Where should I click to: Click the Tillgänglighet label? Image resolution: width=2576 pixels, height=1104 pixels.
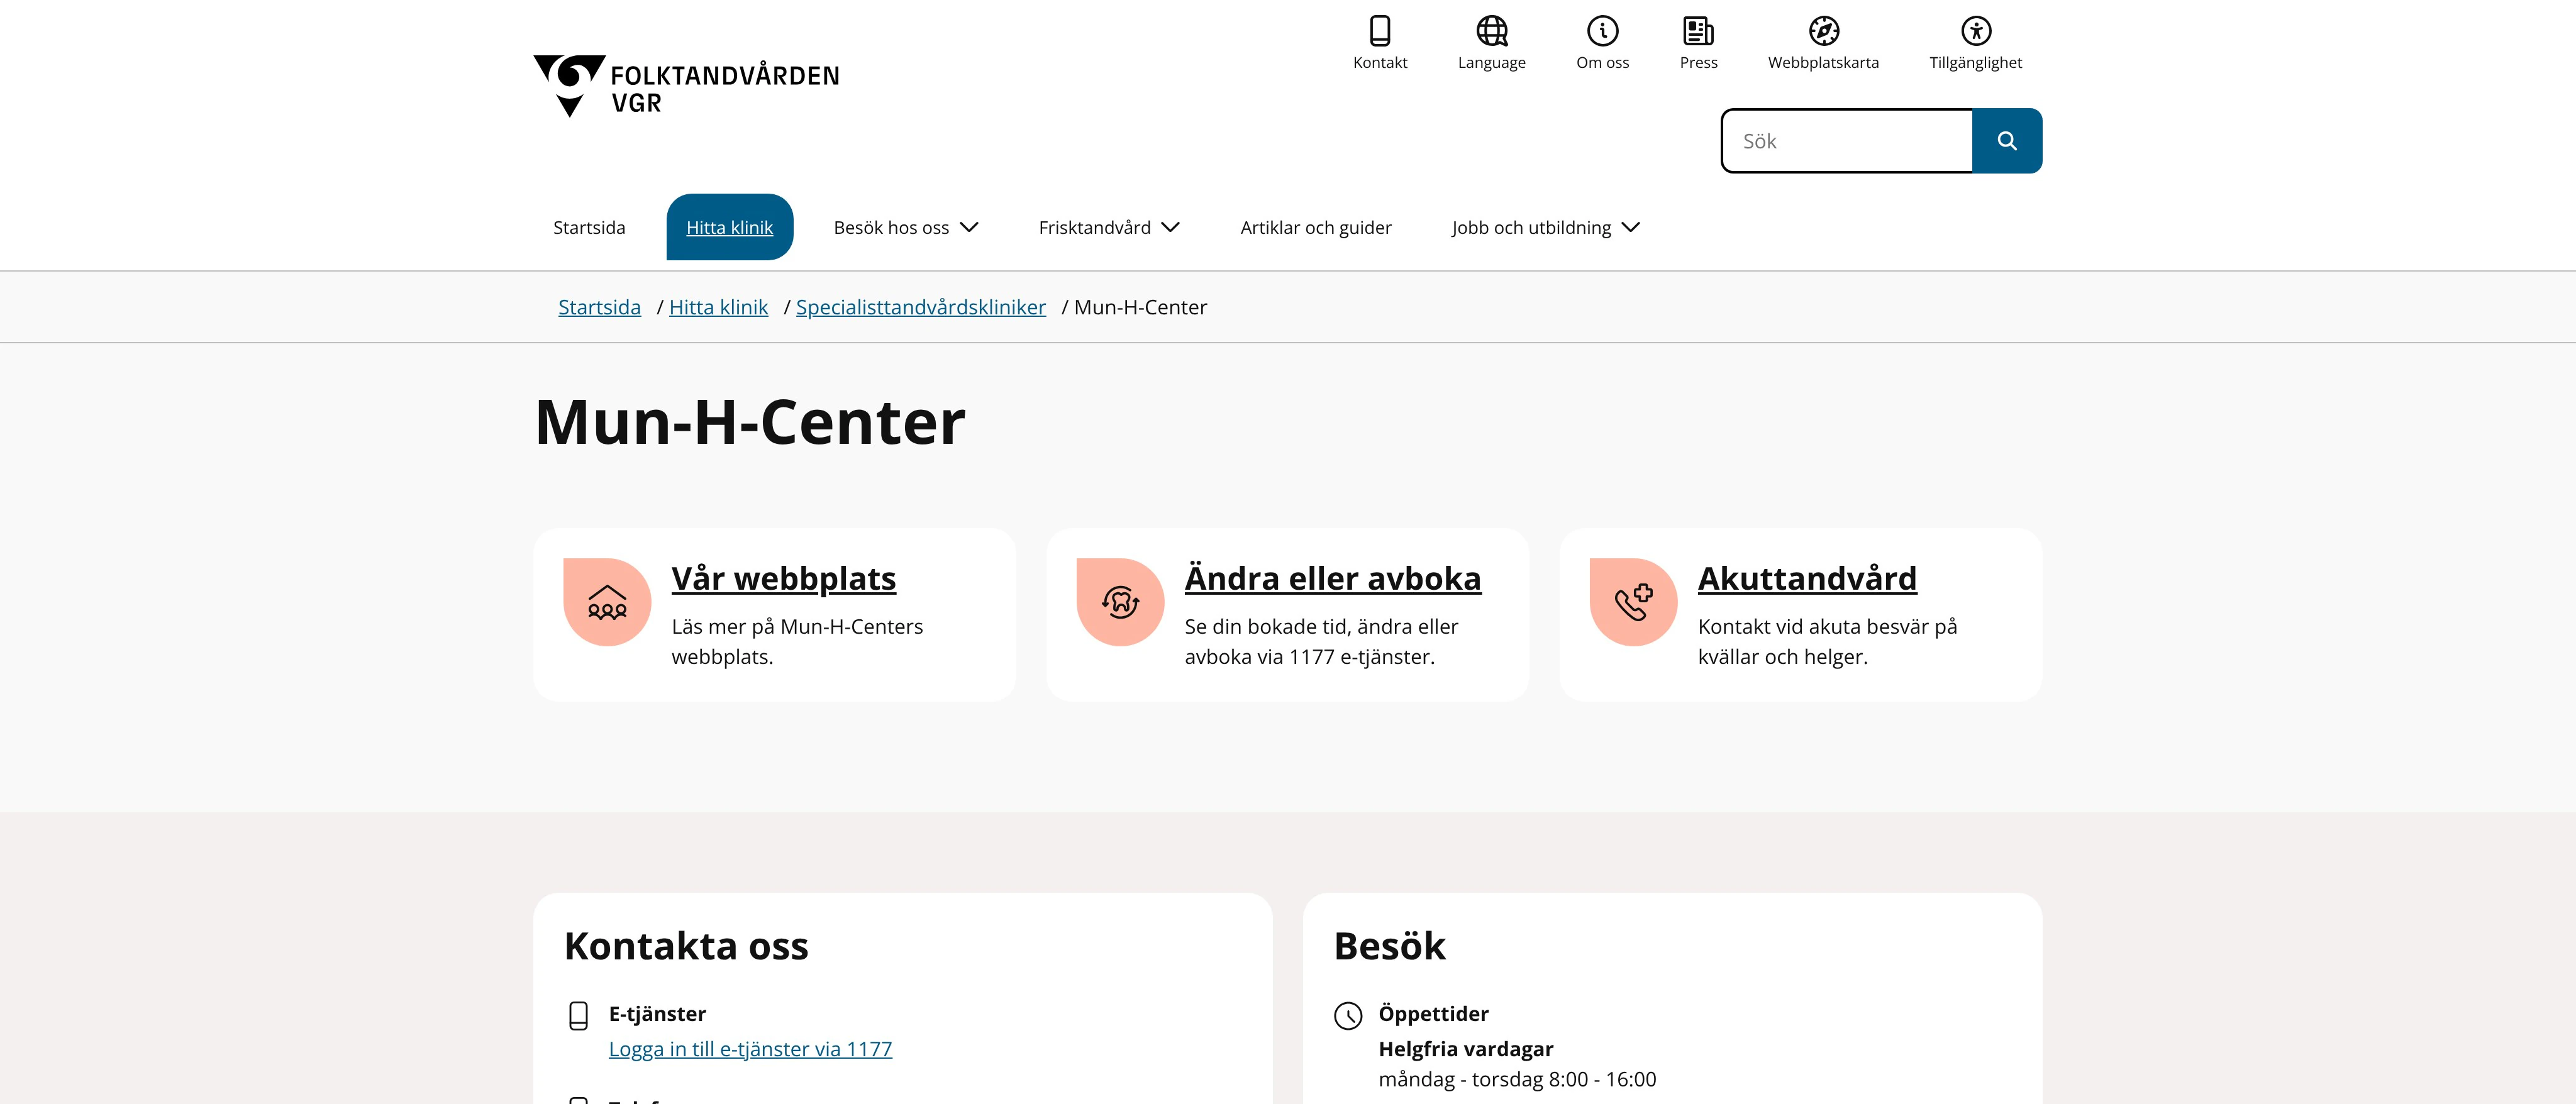click(1975, 62)
